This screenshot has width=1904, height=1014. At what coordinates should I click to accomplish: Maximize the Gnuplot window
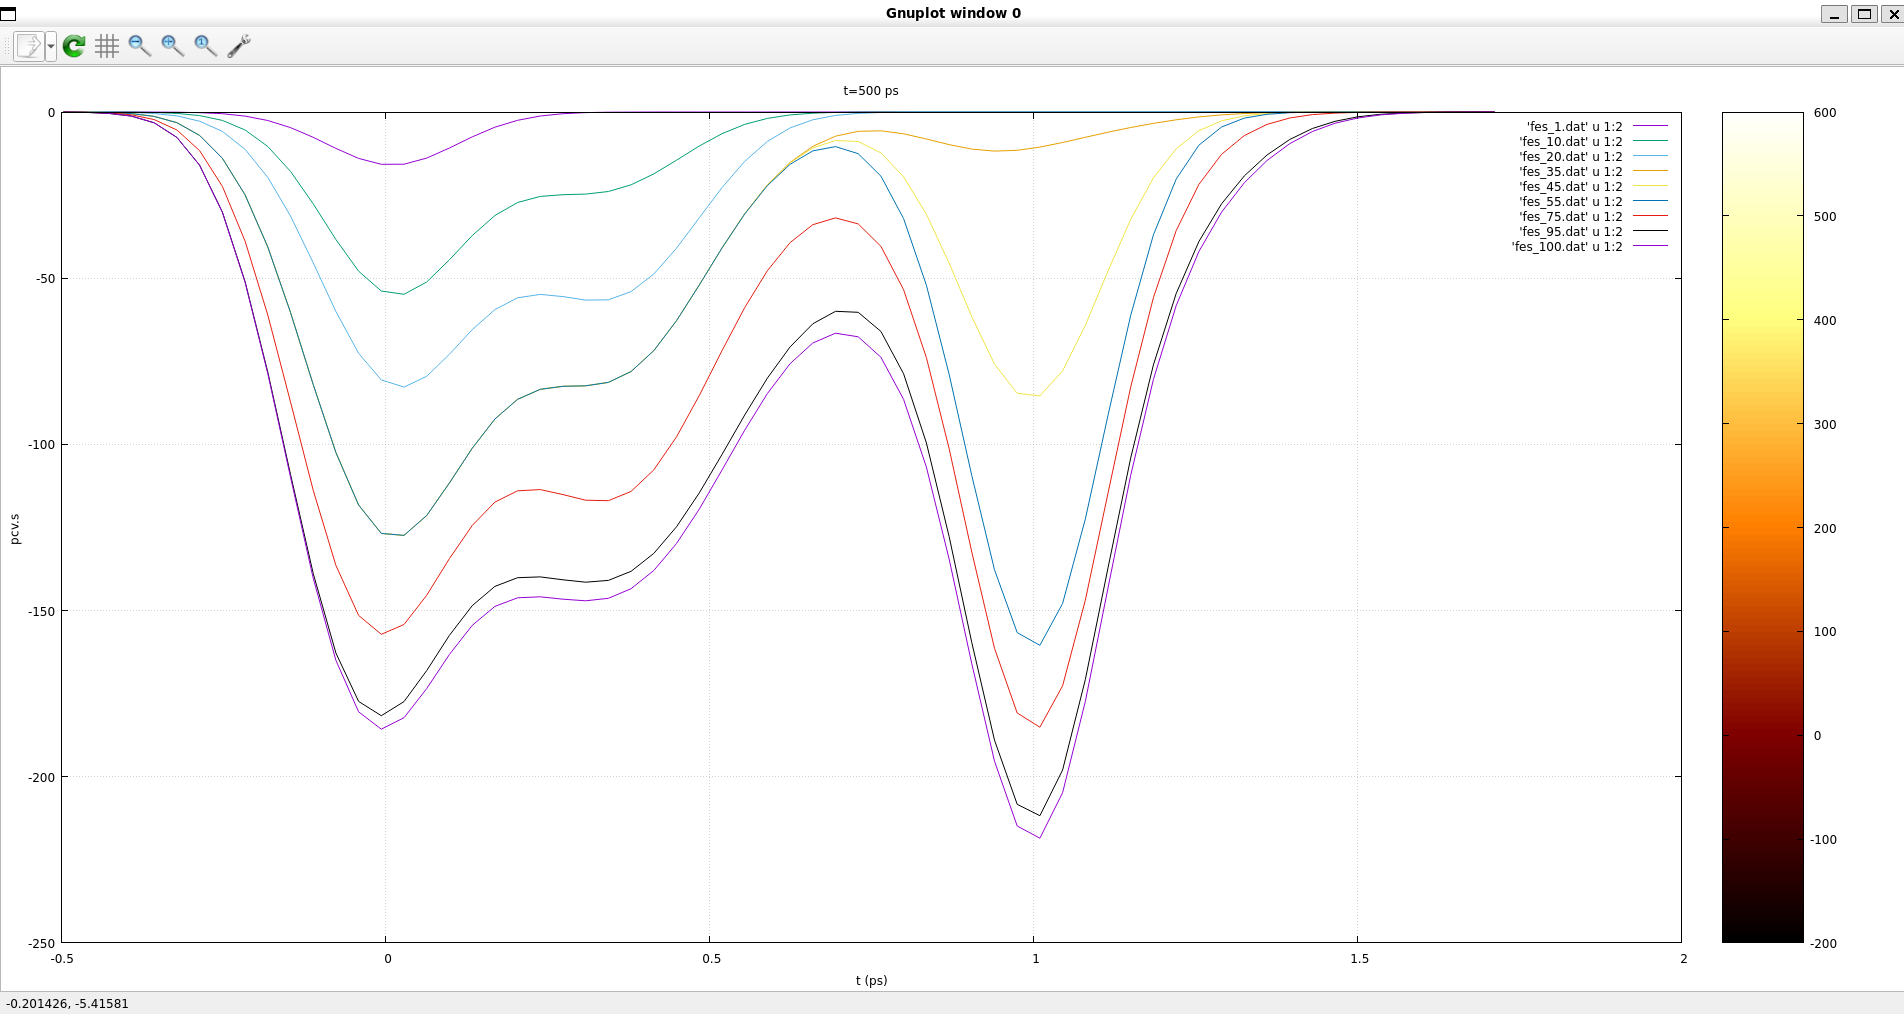click(x=1864, y=14)
